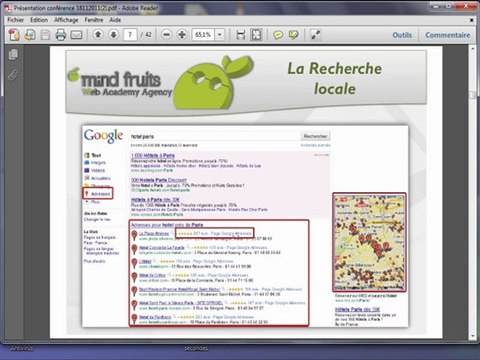Click the 65,1% zoom value field

[x=203, y=35]
